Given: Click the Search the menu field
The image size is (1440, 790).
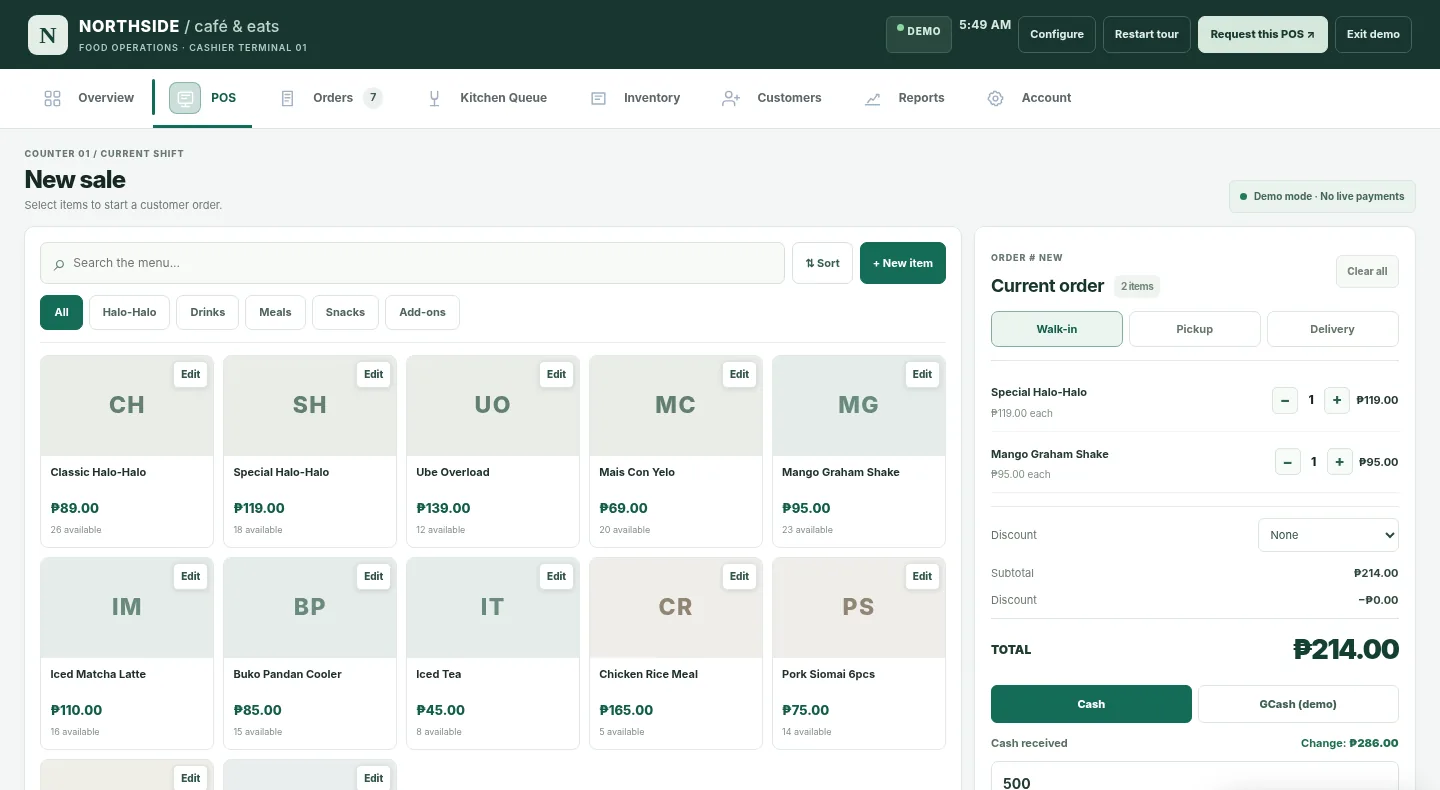Looking at the screenshot, I should [x=412, y=263].
